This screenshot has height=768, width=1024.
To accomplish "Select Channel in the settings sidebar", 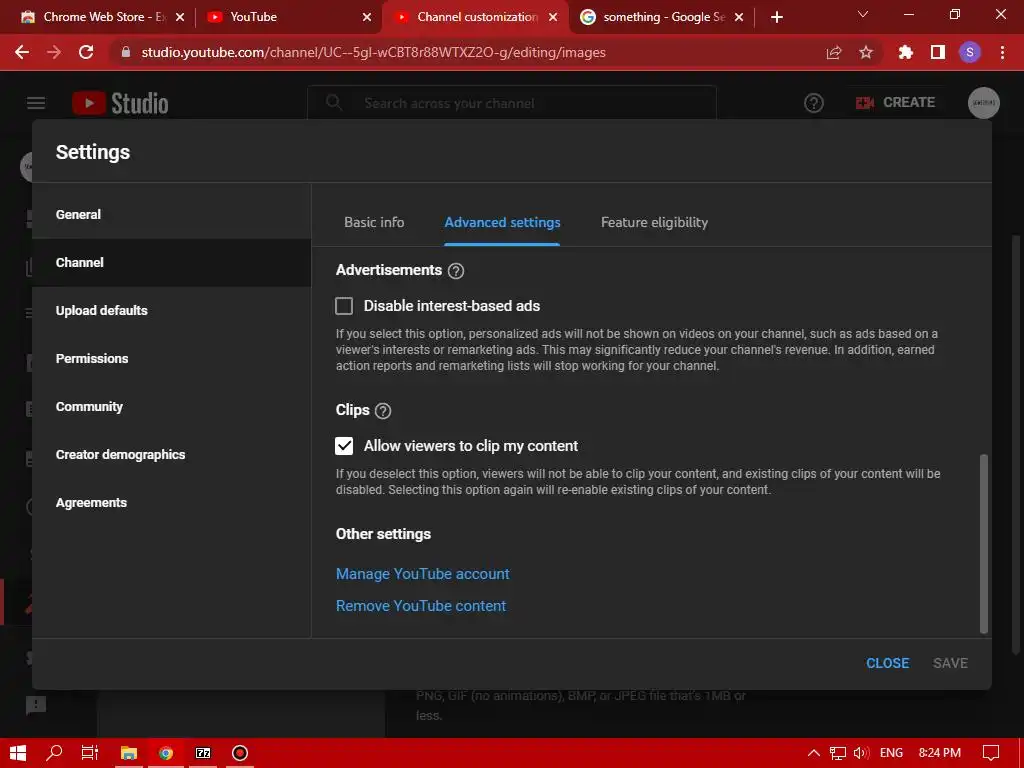I will point(172,263).
